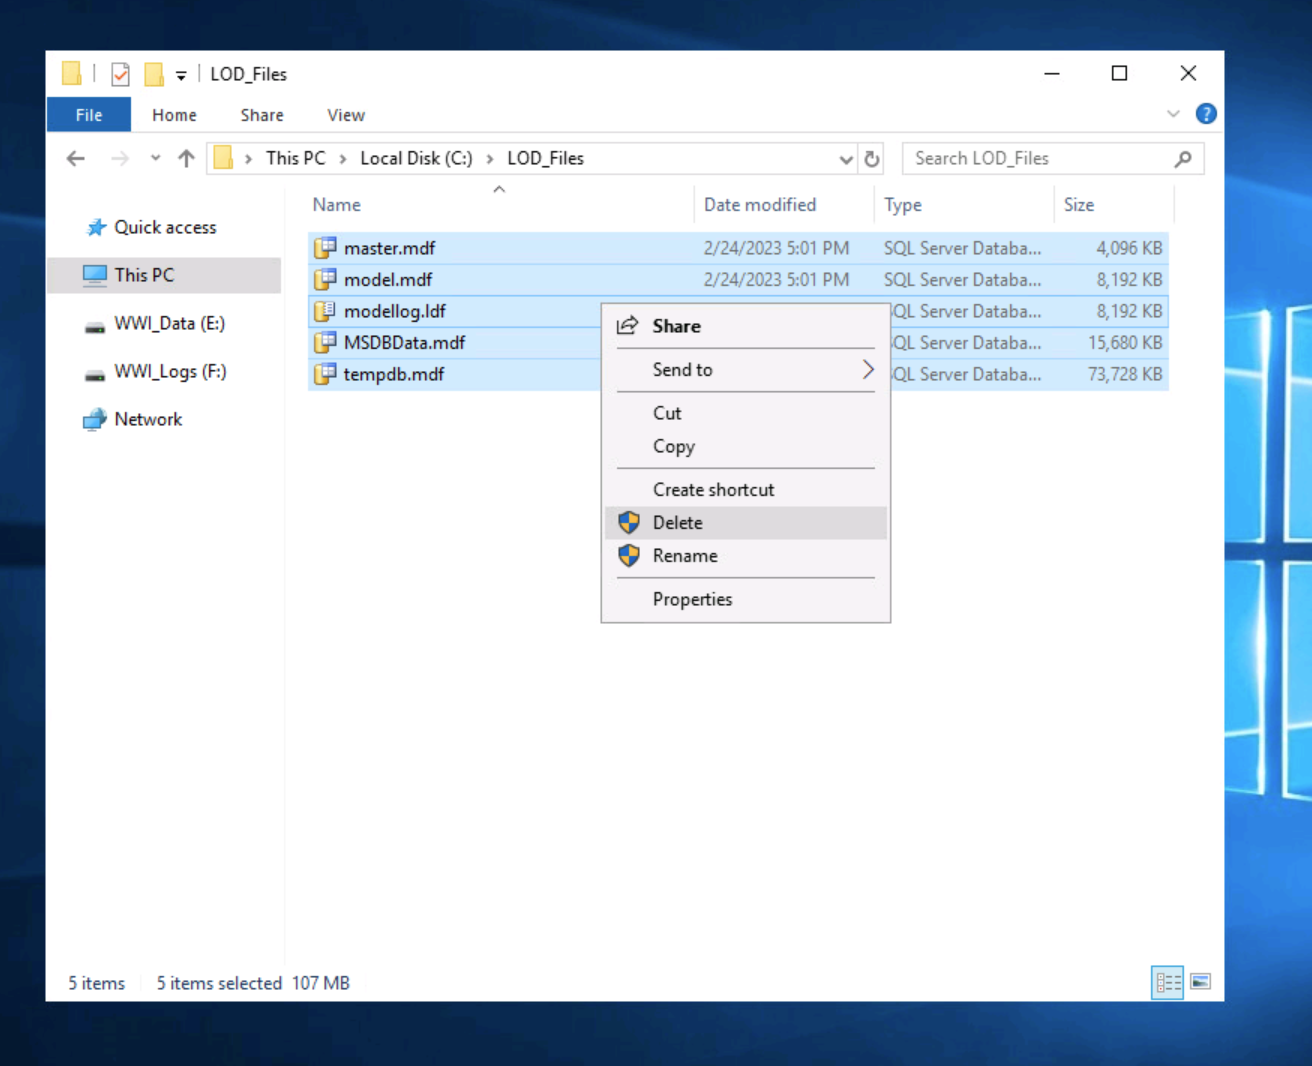Open Network in the navigation pane
The width and height of the screenshot is (1312, 1066).
pyautogui.click(x=148, y=419)
